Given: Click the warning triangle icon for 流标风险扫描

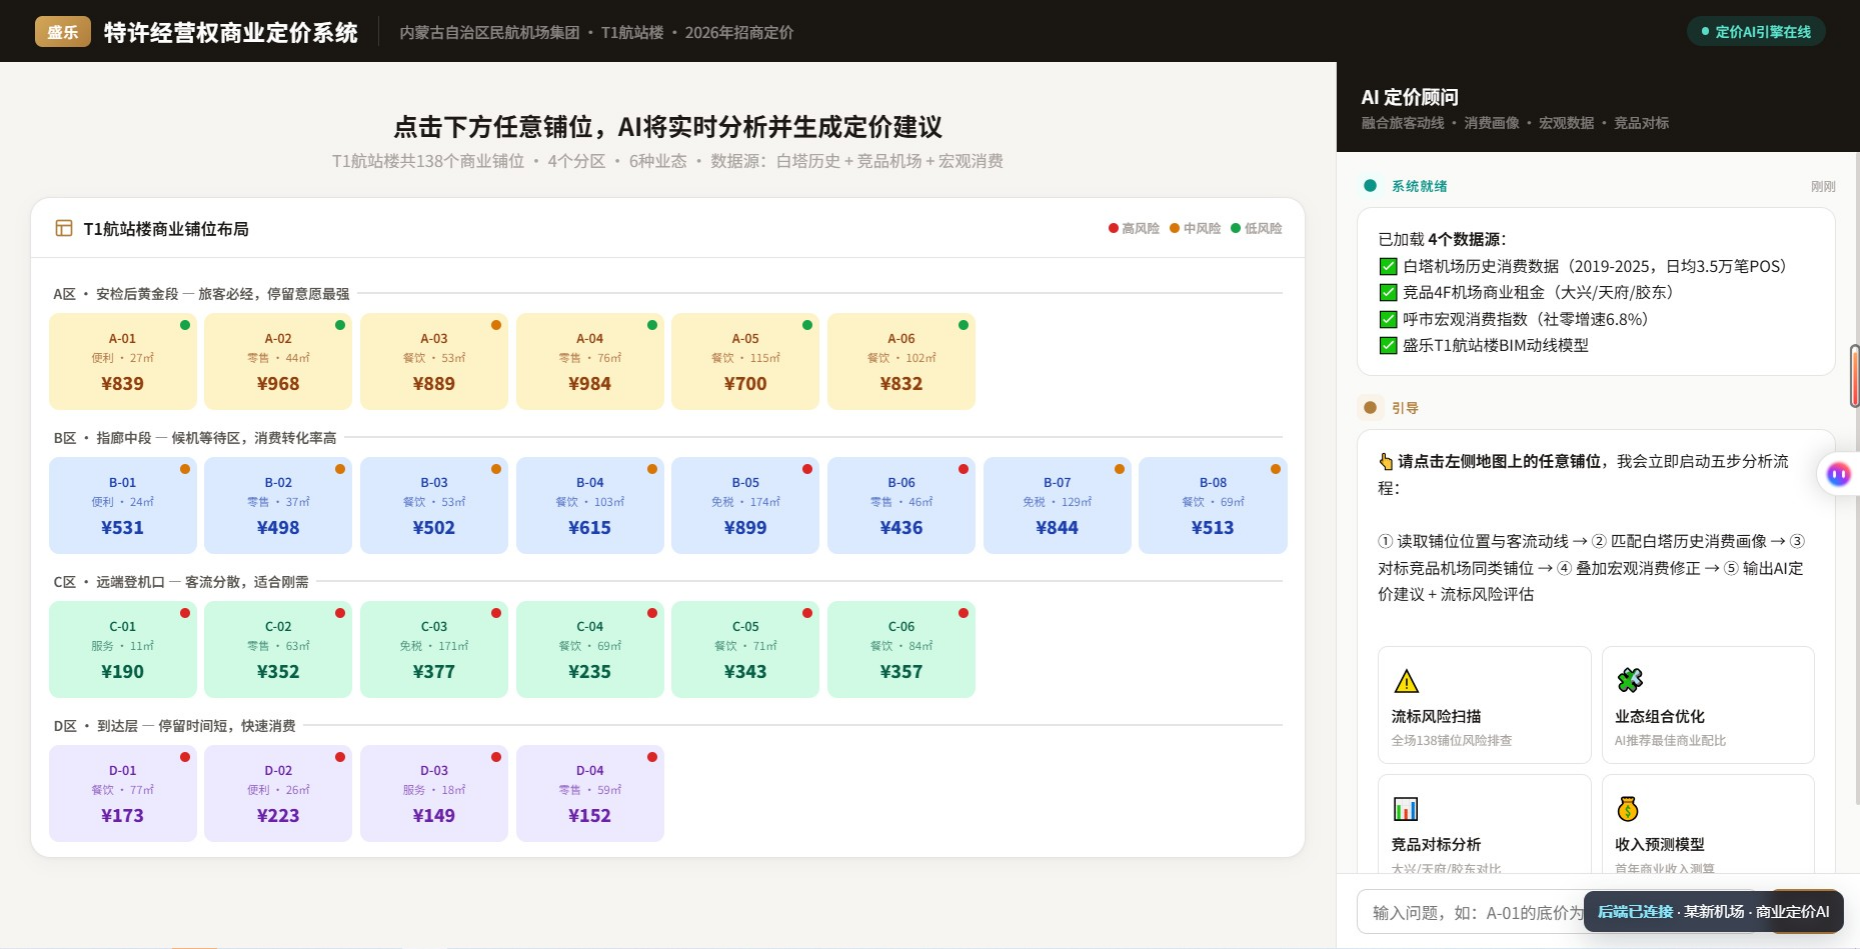Looking at the screenshot, I should pyautogui.click(x=1406, y=681).
